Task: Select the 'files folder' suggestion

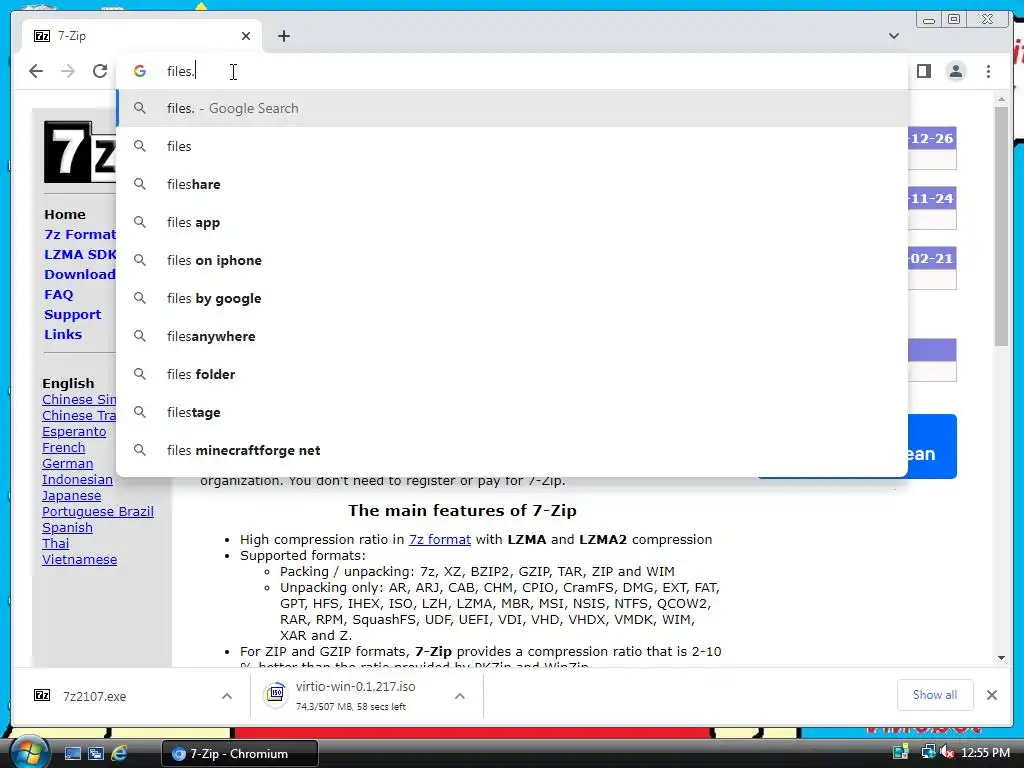Action: 513,374
